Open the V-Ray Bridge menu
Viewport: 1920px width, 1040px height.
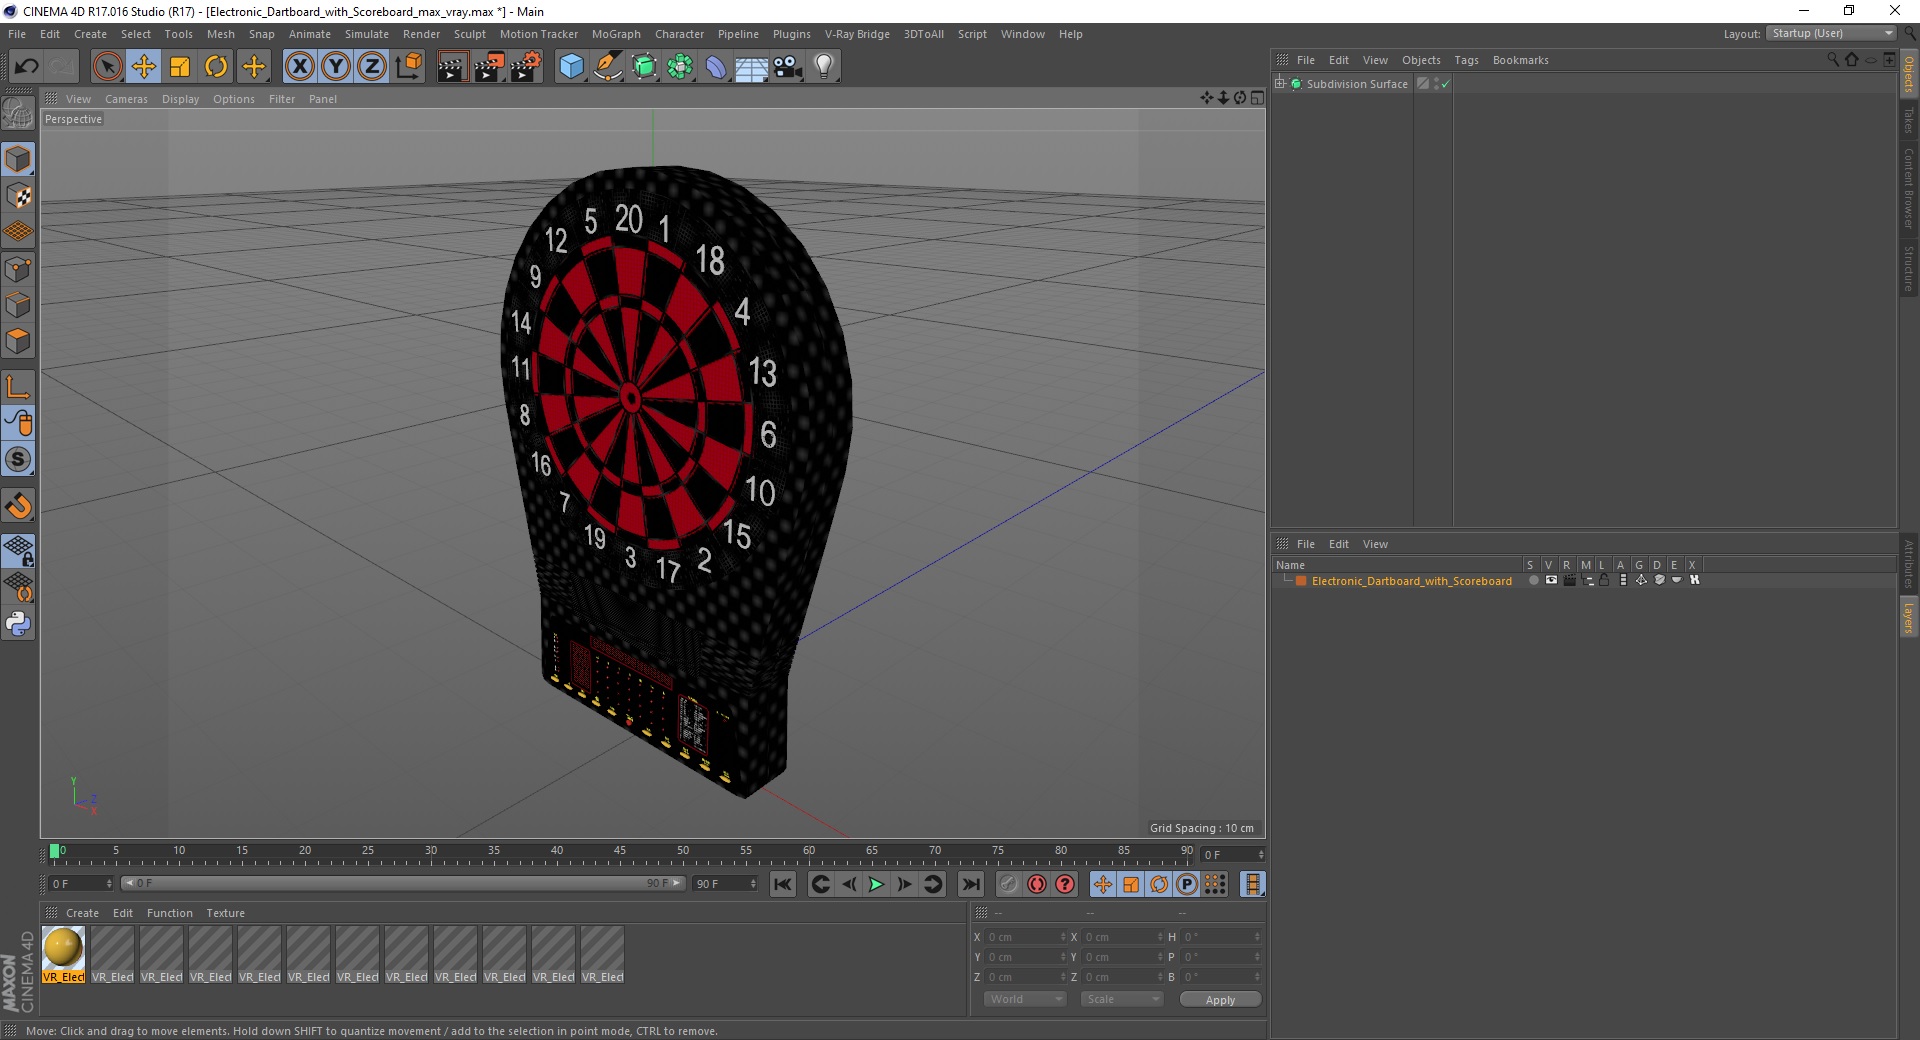point(857,34)
